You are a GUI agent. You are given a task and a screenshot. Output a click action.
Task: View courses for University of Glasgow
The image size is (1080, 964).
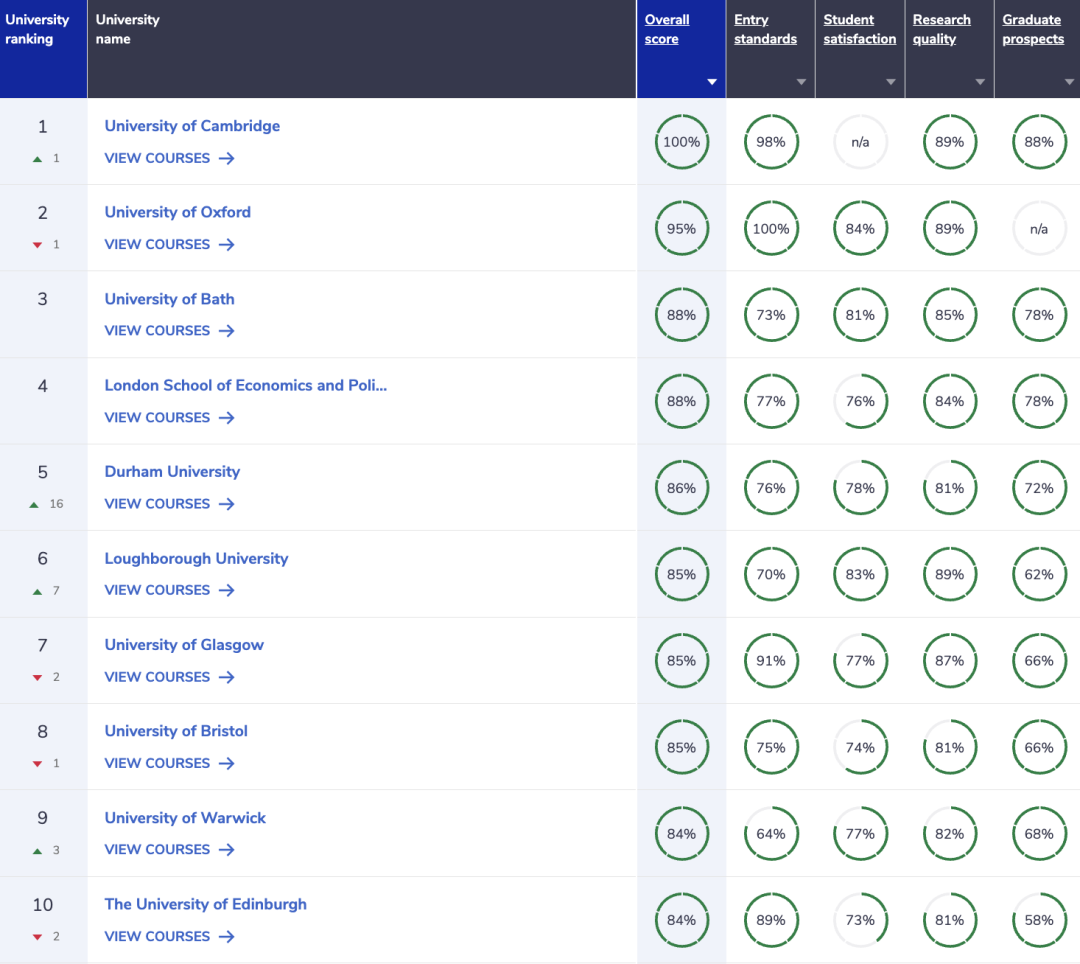[158, 677]
